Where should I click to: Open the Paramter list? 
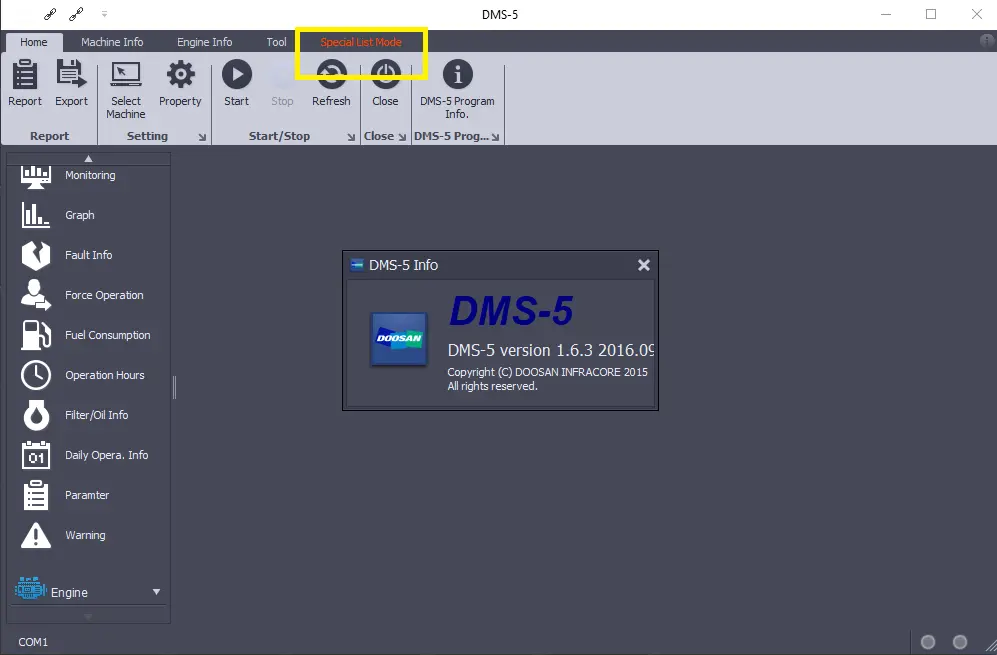[88, 495]
